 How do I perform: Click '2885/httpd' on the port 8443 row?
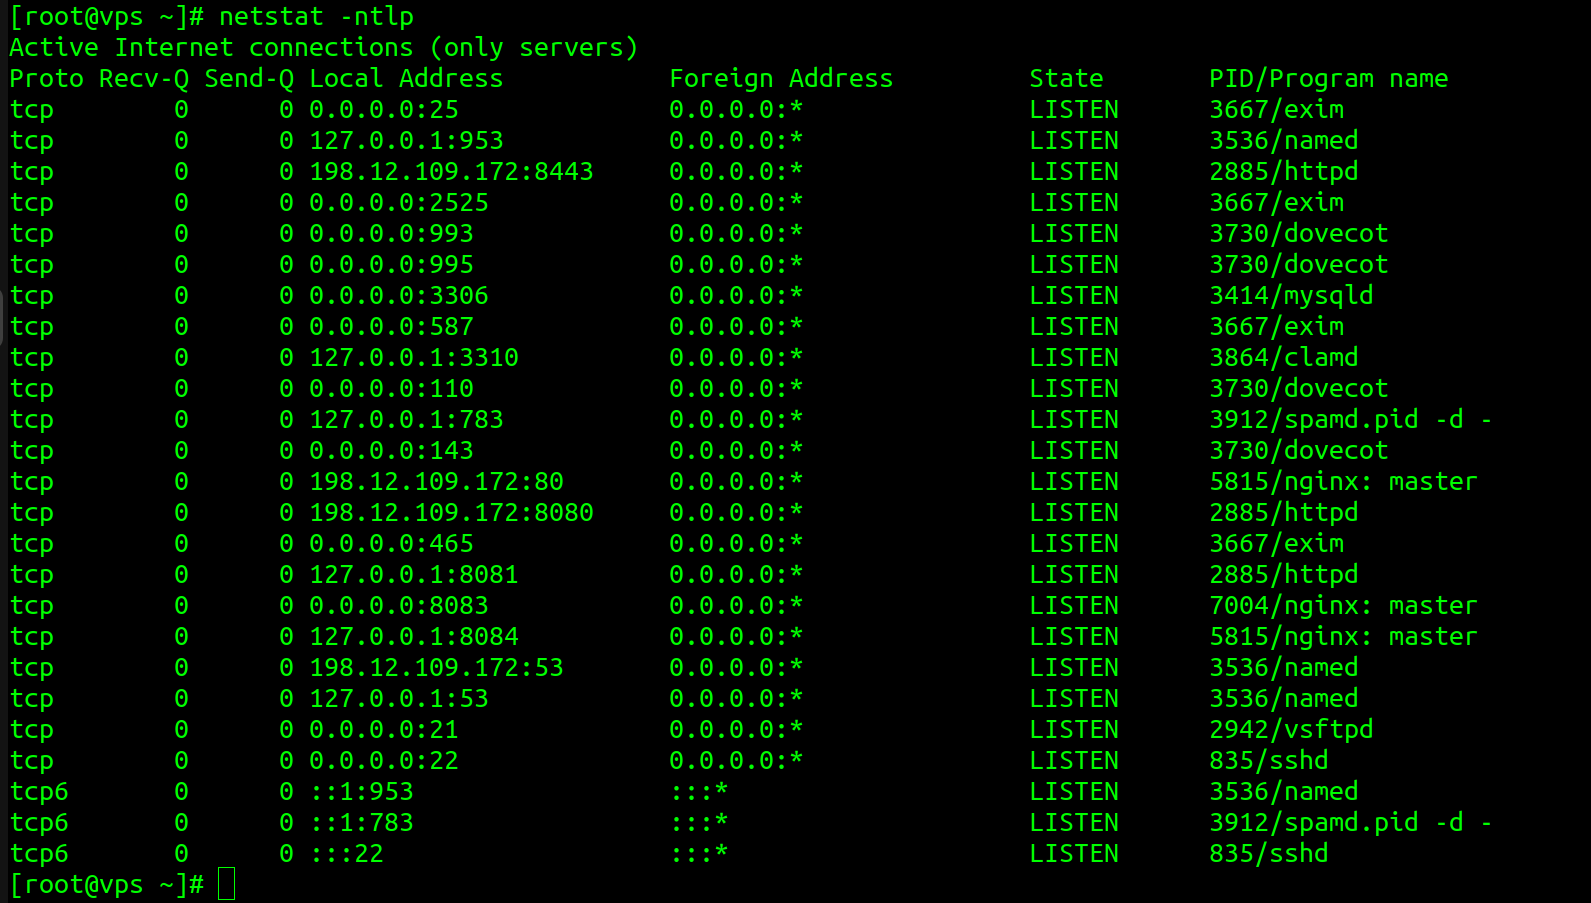[1284, 172]
